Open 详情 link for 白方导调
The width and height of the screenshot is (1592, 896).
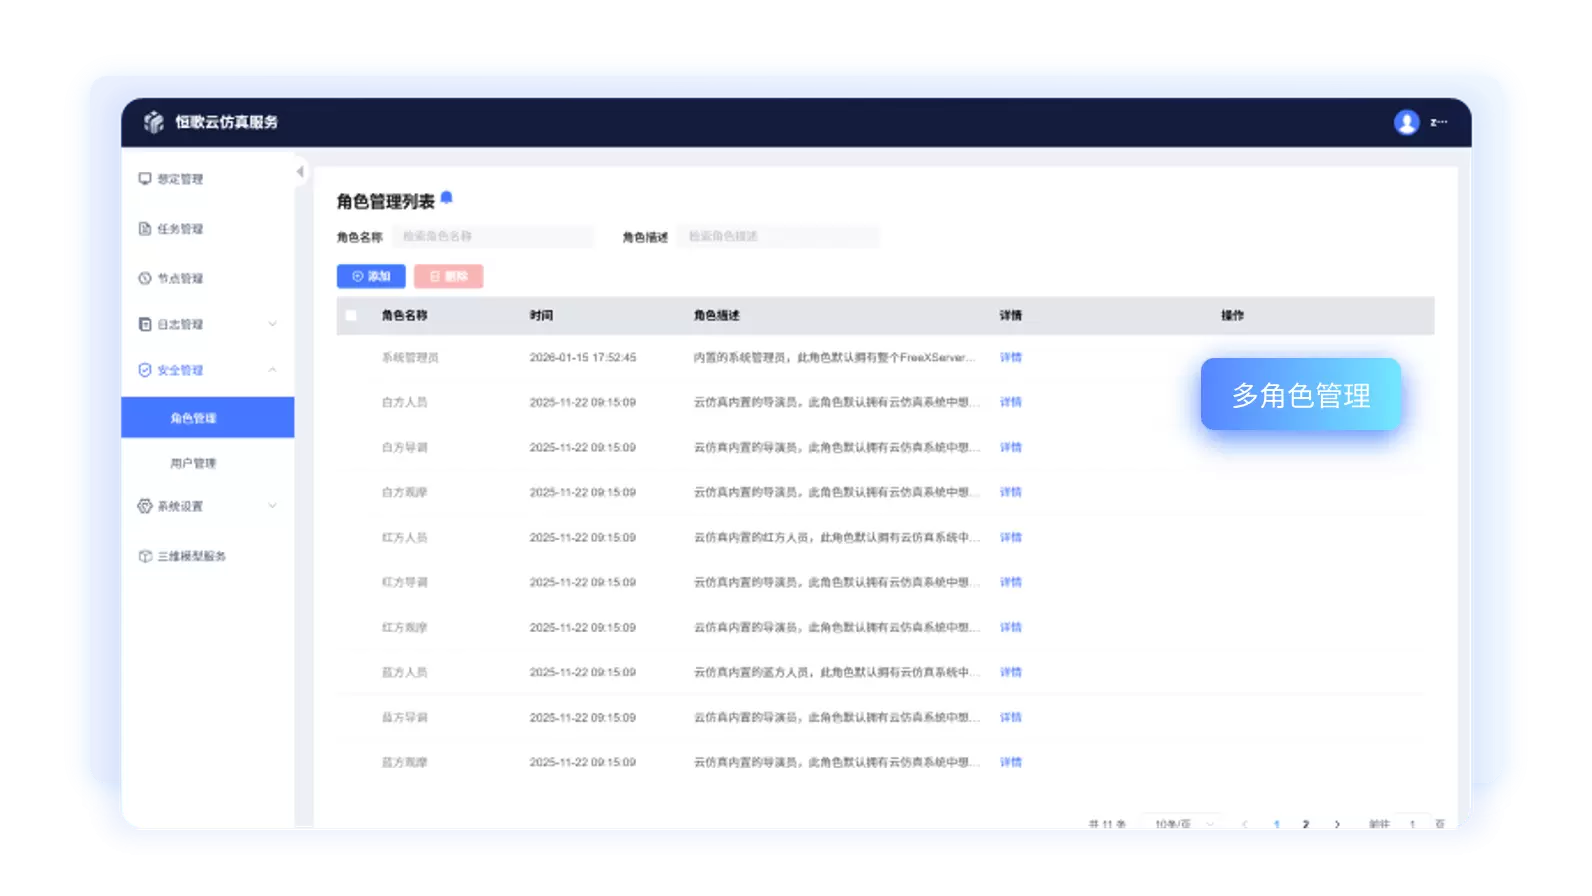point(1011,447)
